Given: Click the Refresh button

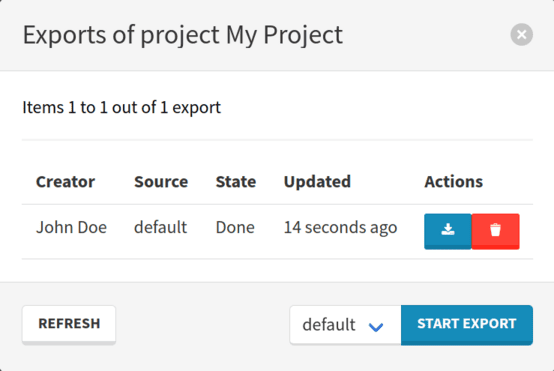Looking at the screenshot, I should tap(69, 324).
